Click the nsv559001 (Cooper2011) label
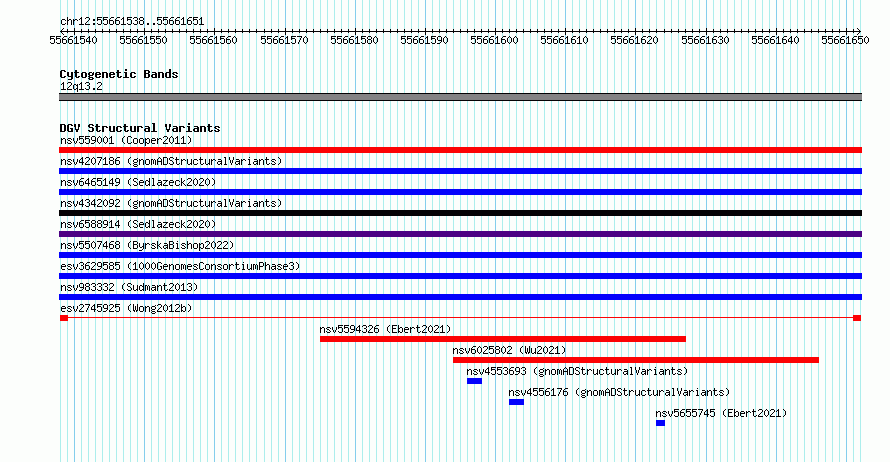890x462 pixels. click(x=126, y=140)
